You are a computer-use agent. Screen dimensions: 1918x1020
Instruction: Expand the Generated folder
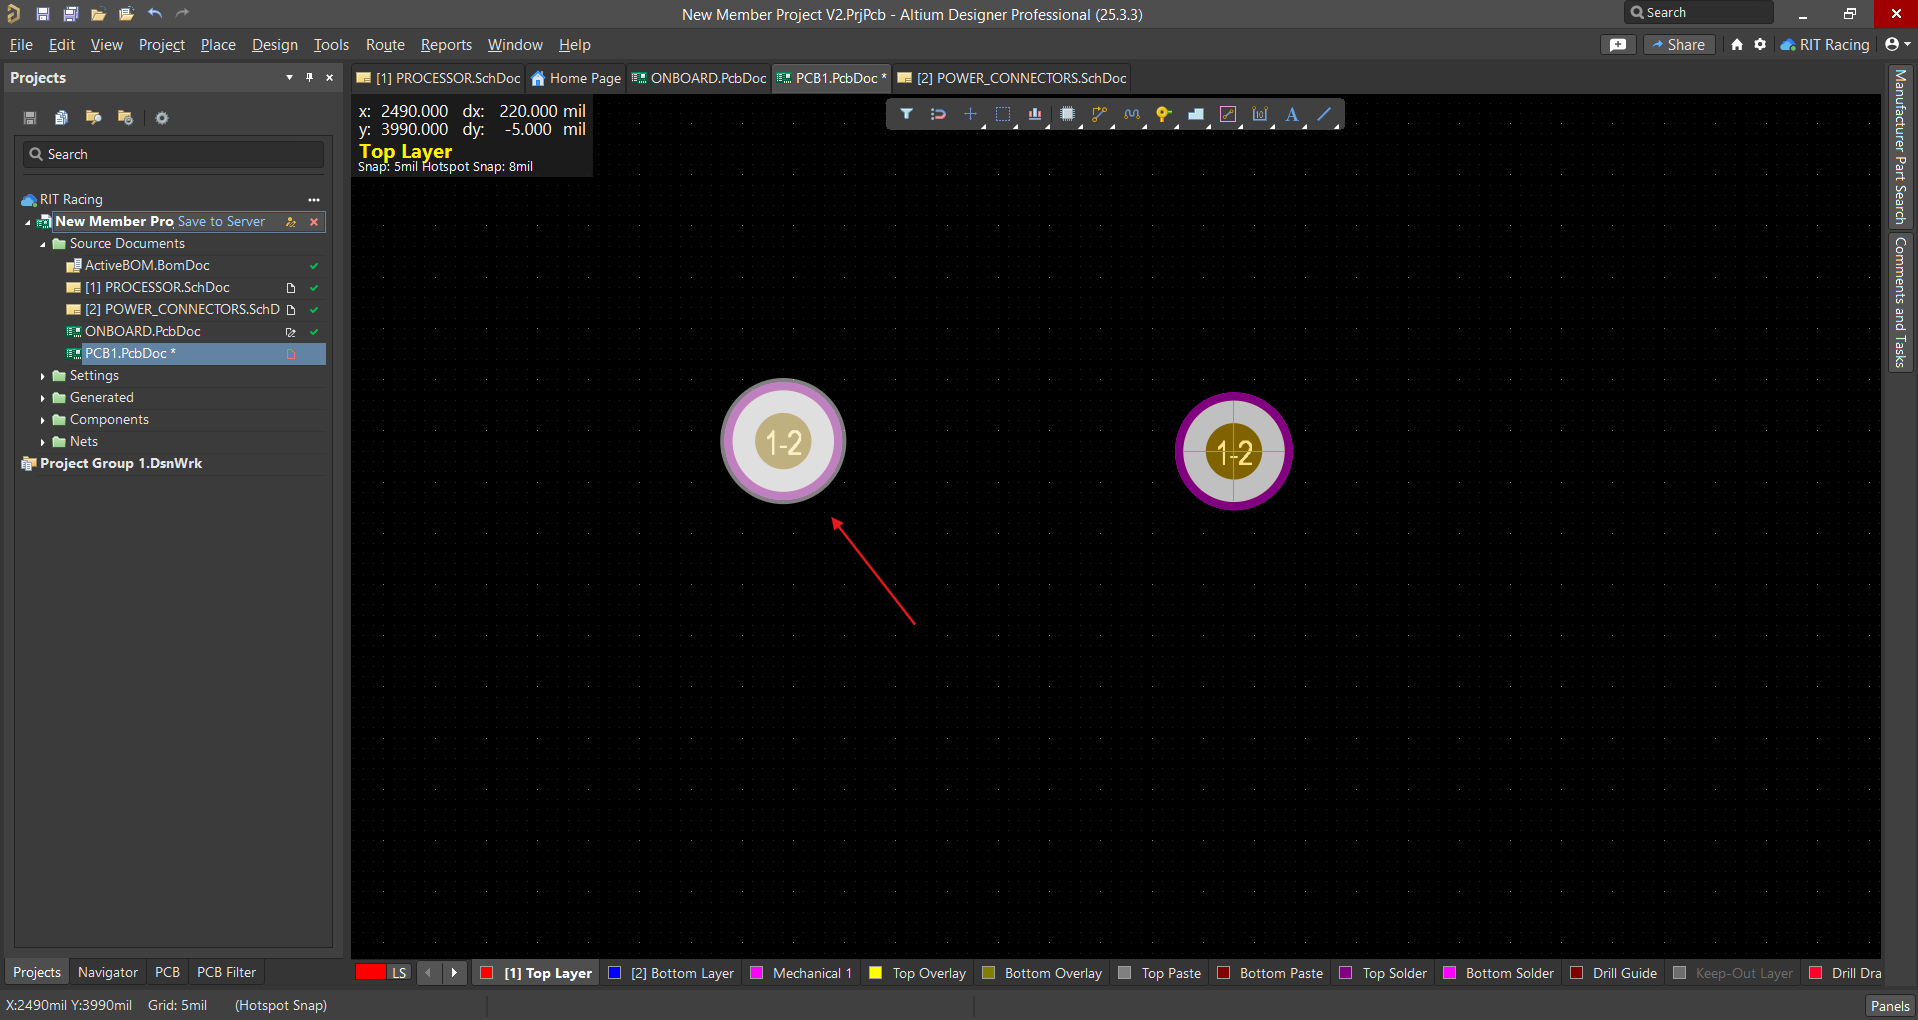point(43,398)
